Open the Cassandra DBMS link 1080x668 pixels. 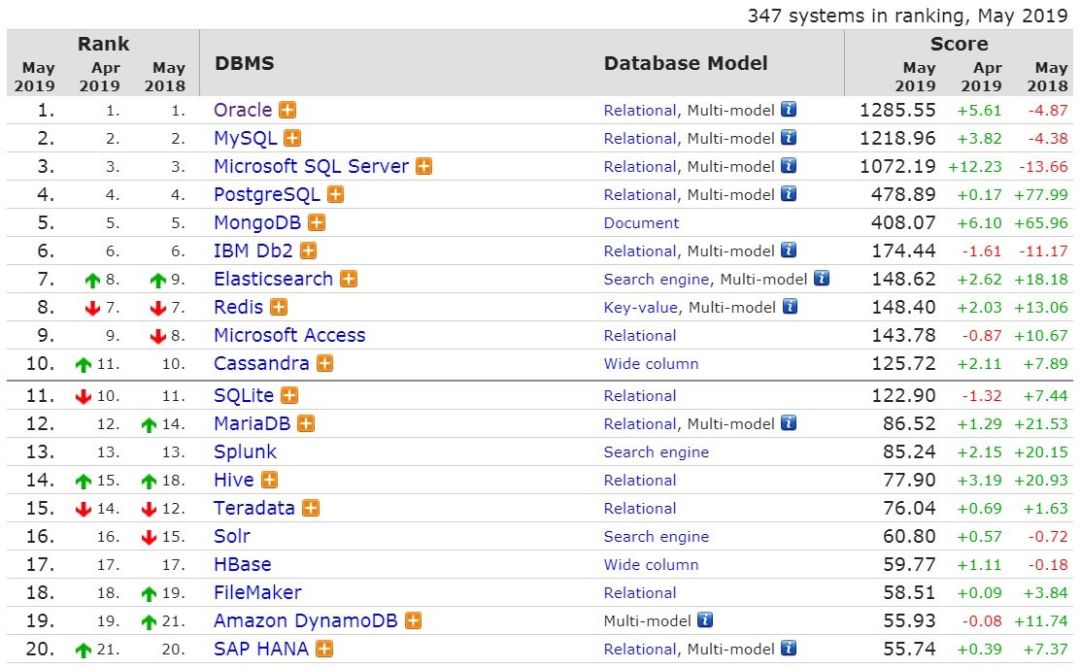click(x=261, y=364)
